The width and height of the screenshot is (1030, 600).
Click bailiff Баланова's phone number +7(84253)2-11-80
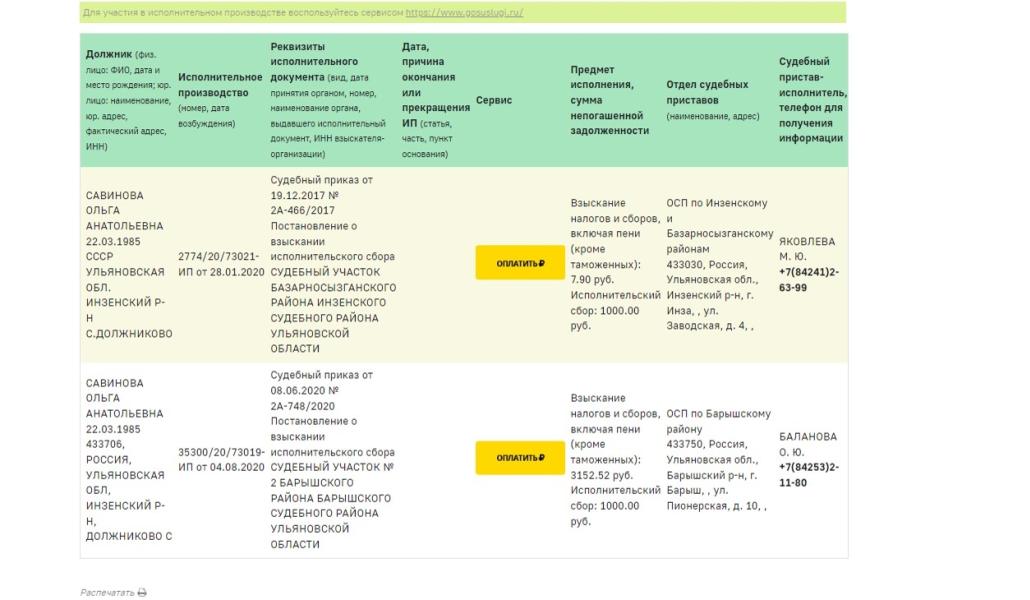pyautogui.click(x=809, y=475)
